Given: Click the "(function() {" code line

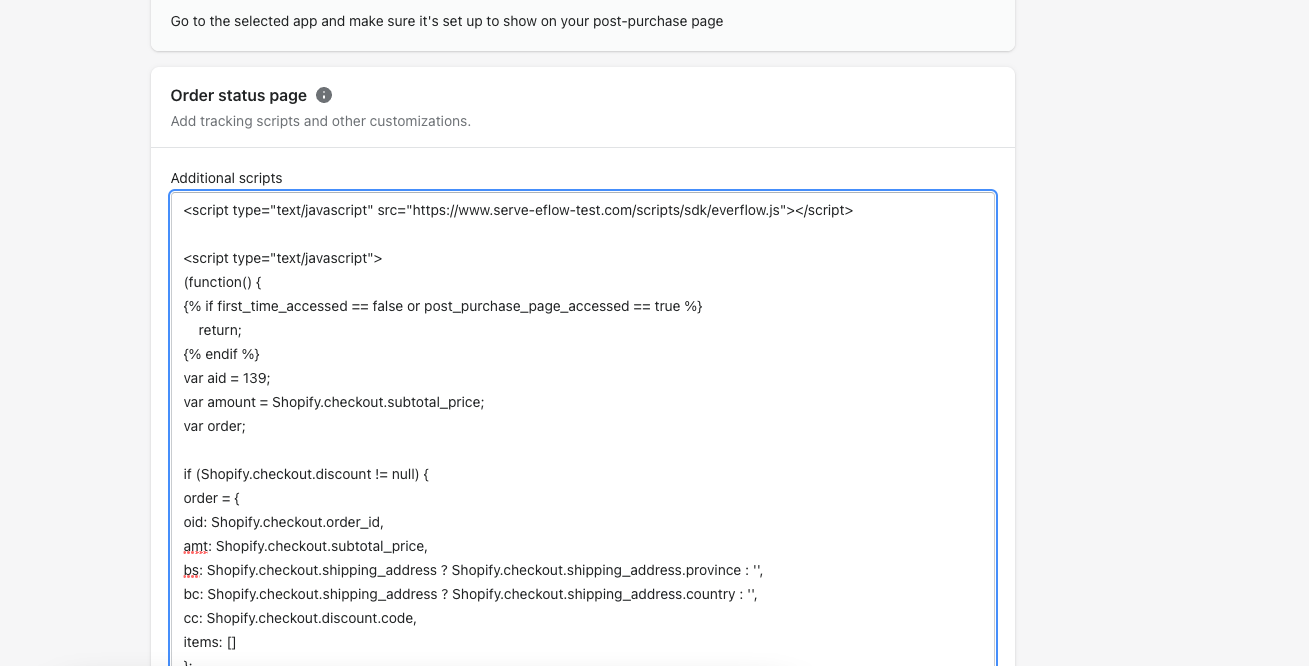Looking at the screenshot, I should tap(222, 282).
